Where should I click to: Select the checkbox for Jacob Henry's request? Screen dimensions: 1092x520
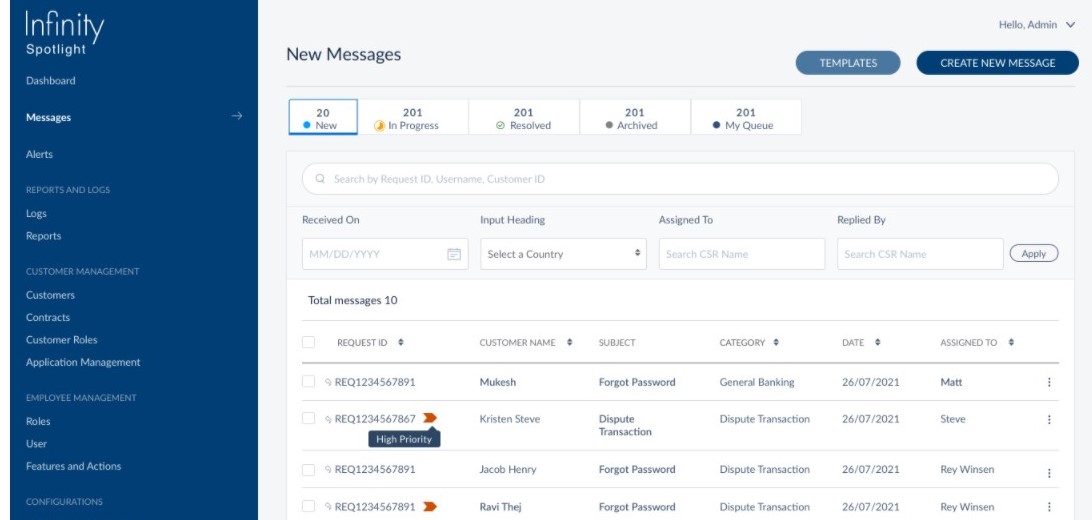[309, 468]
